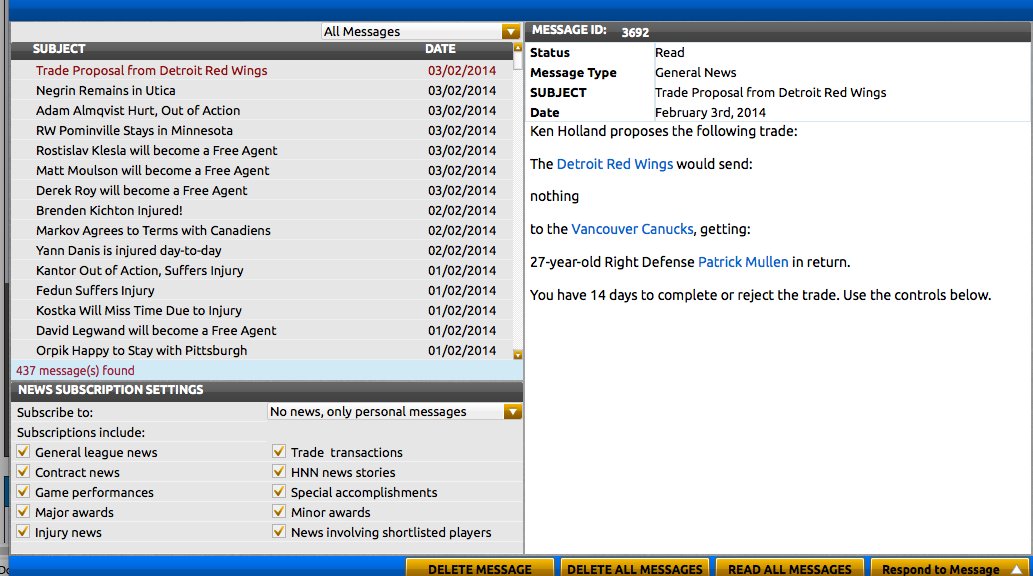This screenshot has height=576, width=1033.
Task: Open the Respond to Message menu
Action: click(x=949, y=569)
